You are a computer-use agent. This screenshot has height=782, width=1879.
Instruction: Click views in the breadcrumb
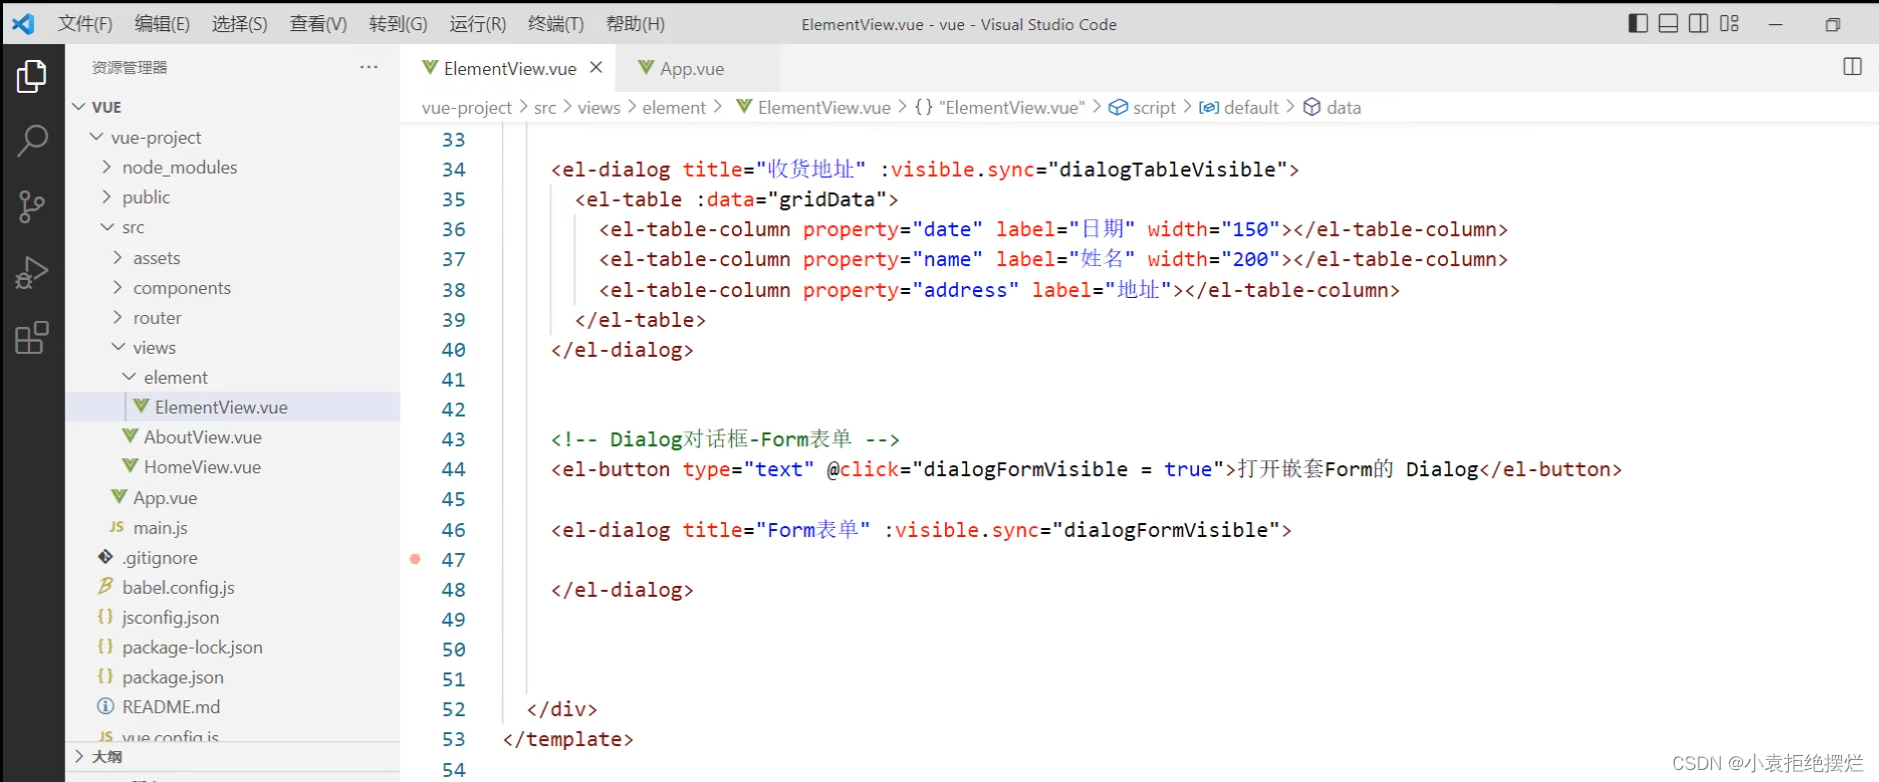(599, 107)
